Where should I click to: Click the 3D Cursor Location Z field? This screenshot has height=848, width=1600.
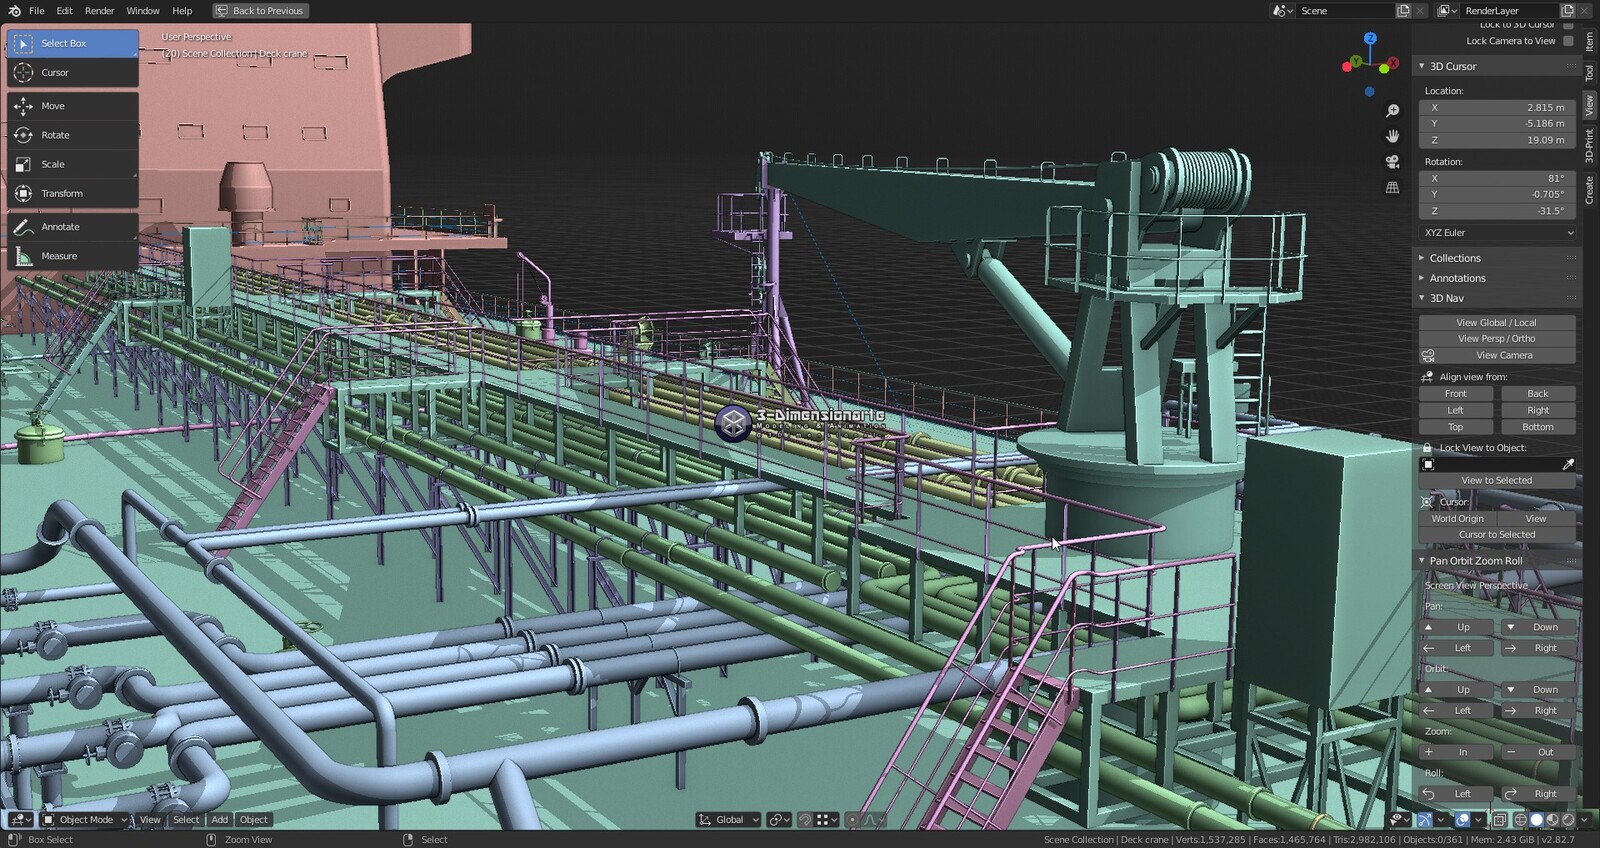tap(1497, 140)
